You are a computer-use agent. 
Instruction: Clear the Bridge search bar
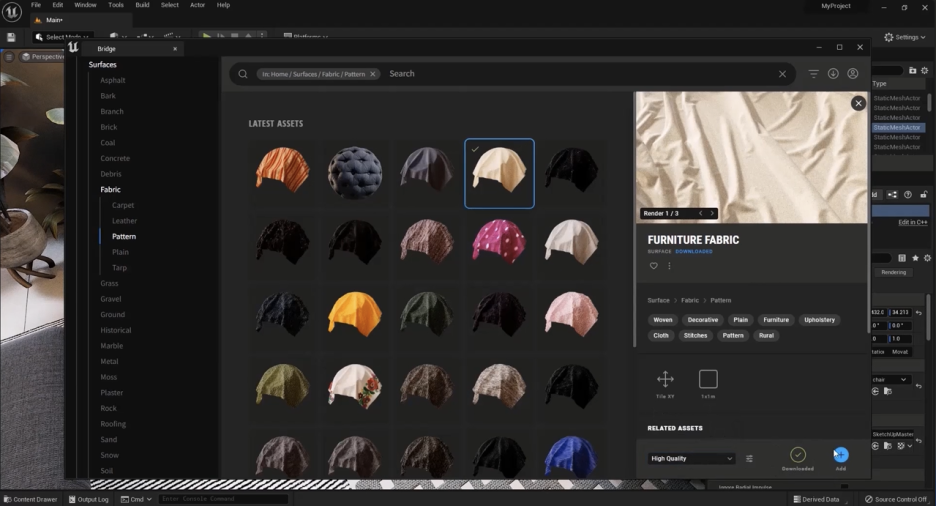(782, 74)
